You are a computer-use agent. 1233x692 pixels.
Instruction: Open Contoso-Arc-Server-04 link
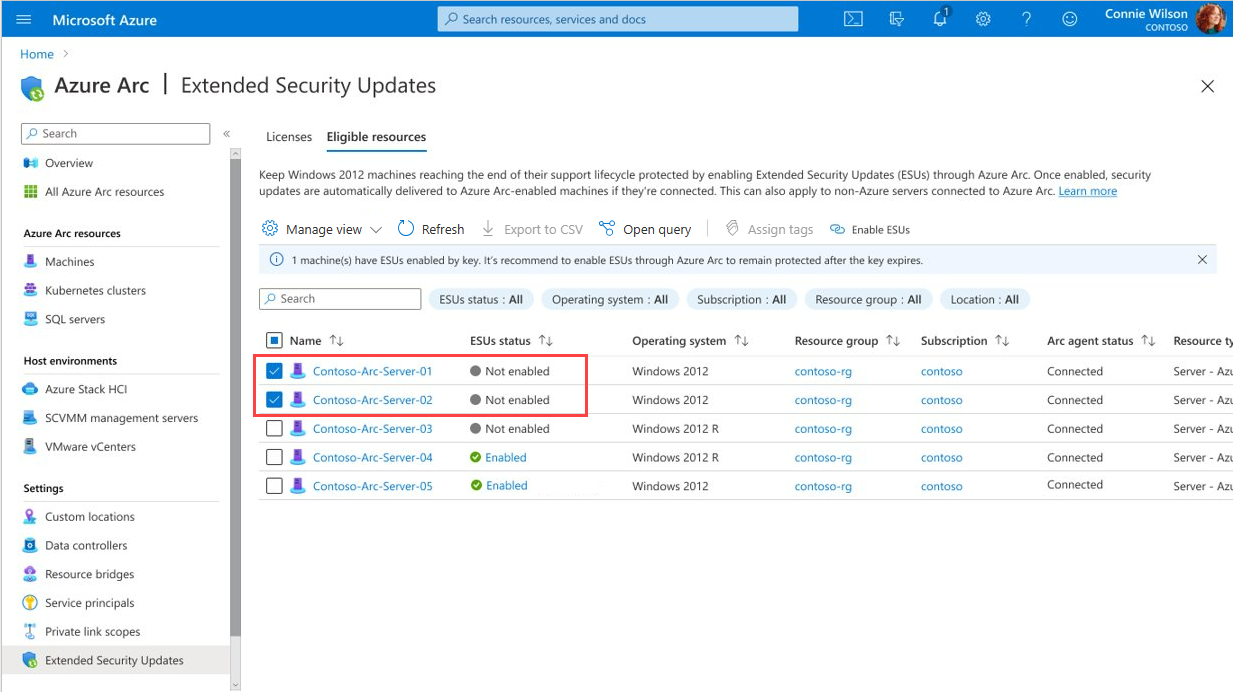(x=372, y=457)
